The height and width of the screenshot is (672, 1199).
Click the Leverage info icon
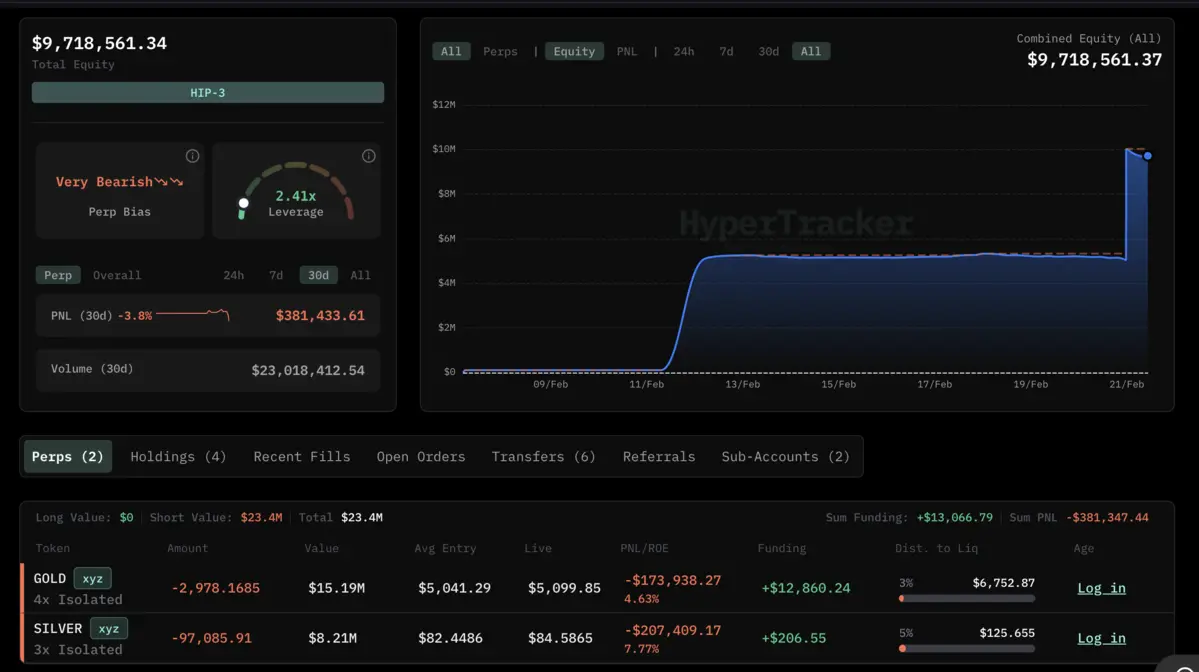click(x=368, y=156)
